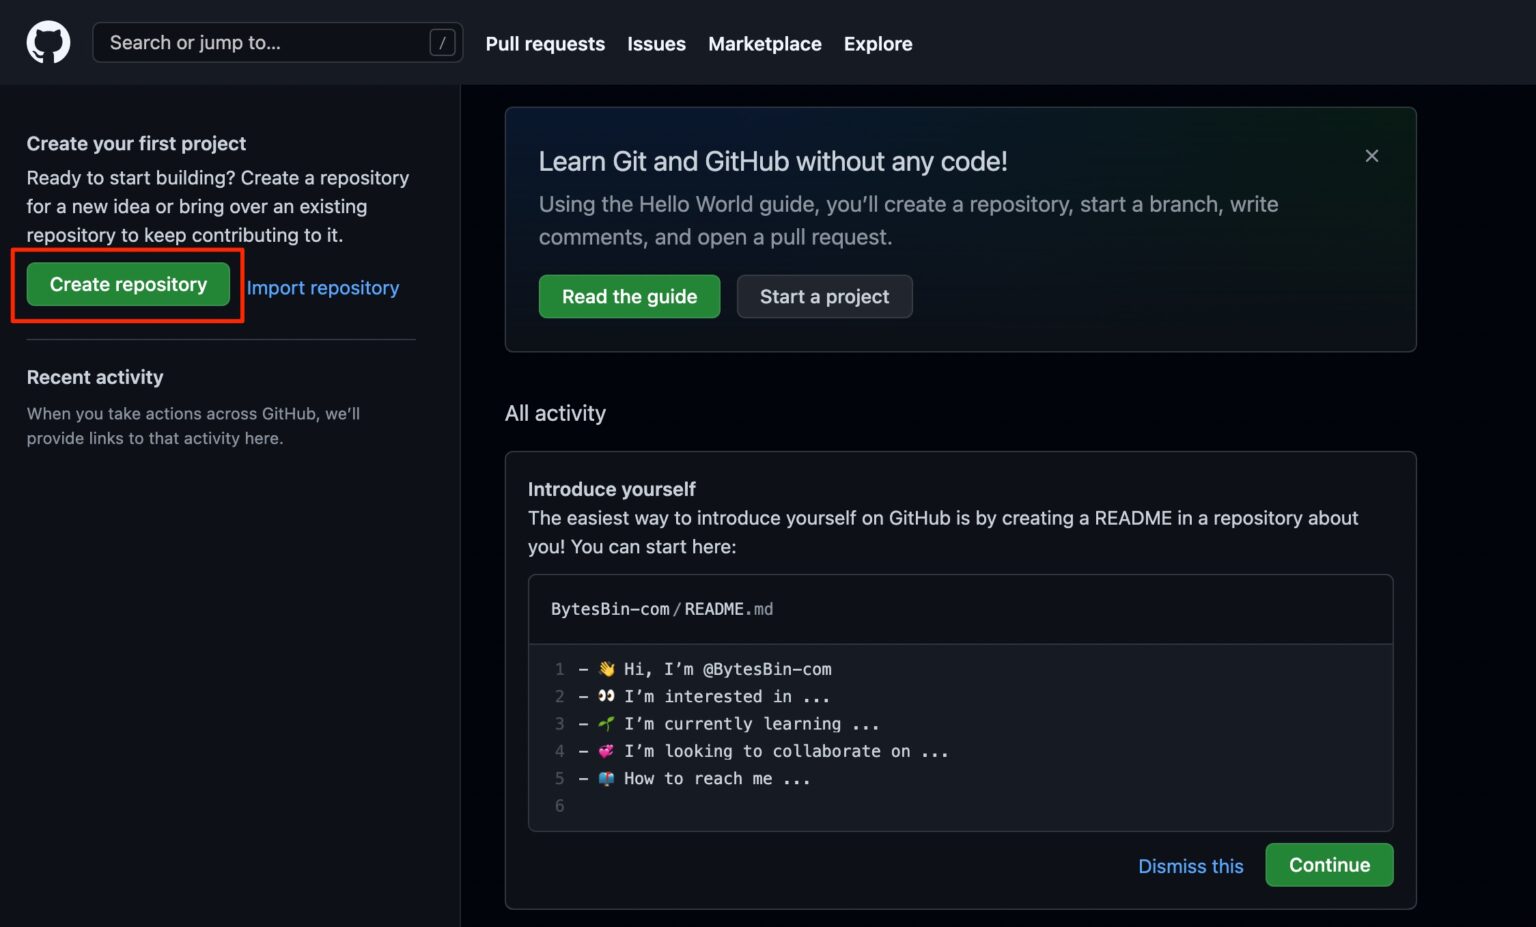
Task: Click the eyes emoji on line 2
Action: point(606,696)
